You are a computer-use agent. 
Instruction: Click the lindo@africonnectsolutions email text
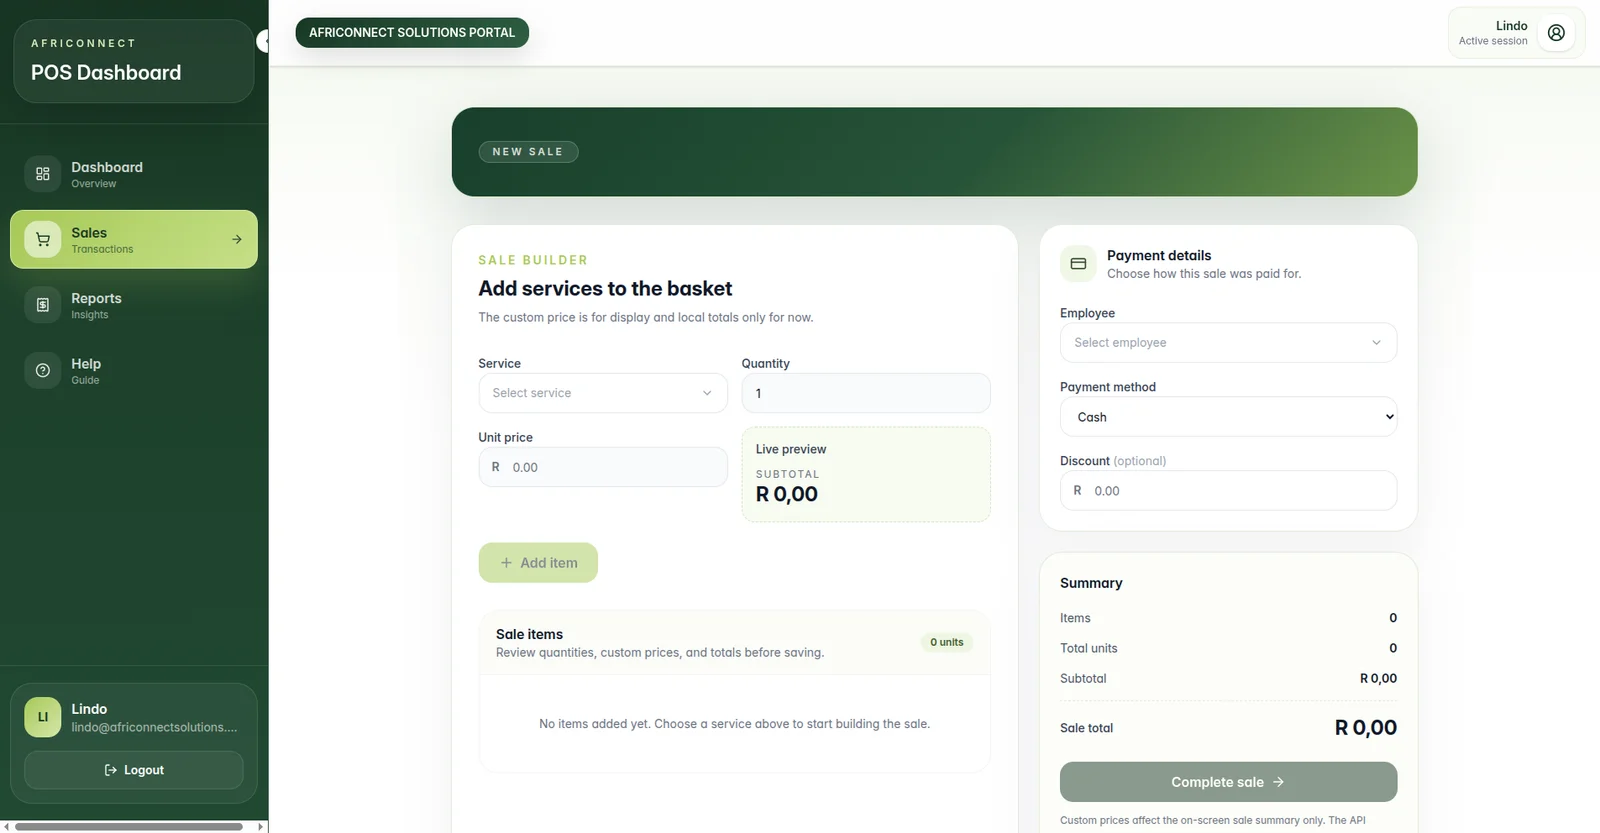(x=154, y=728)
